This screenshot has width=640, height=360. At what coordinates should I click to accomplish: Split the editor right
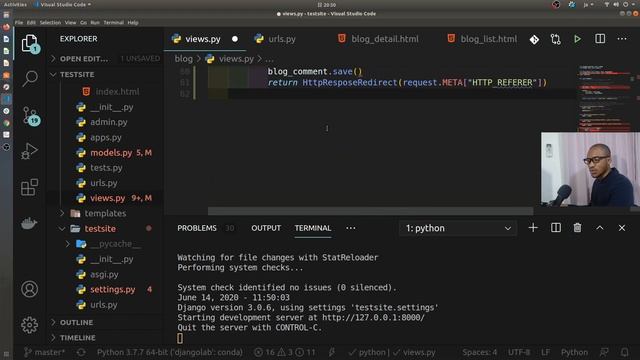600,39
